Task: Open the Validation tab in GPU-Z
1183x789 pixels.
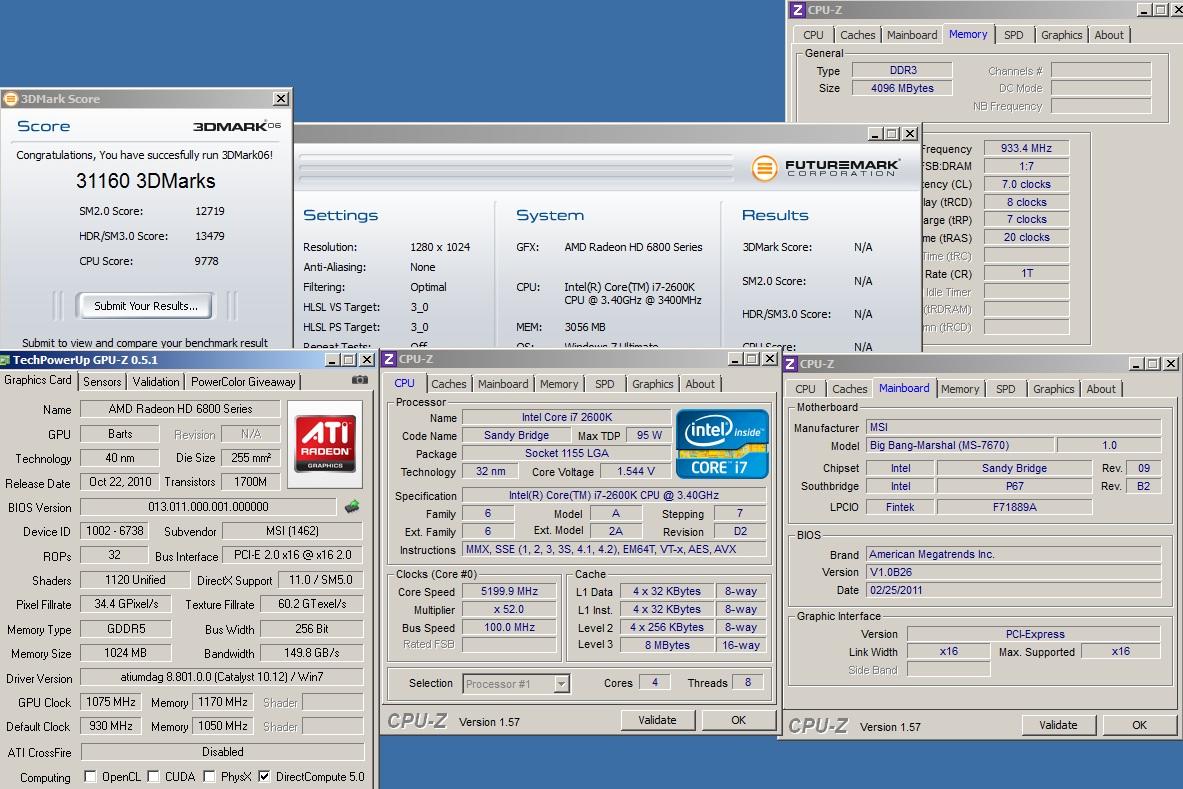Action: [x=156, y=382]
